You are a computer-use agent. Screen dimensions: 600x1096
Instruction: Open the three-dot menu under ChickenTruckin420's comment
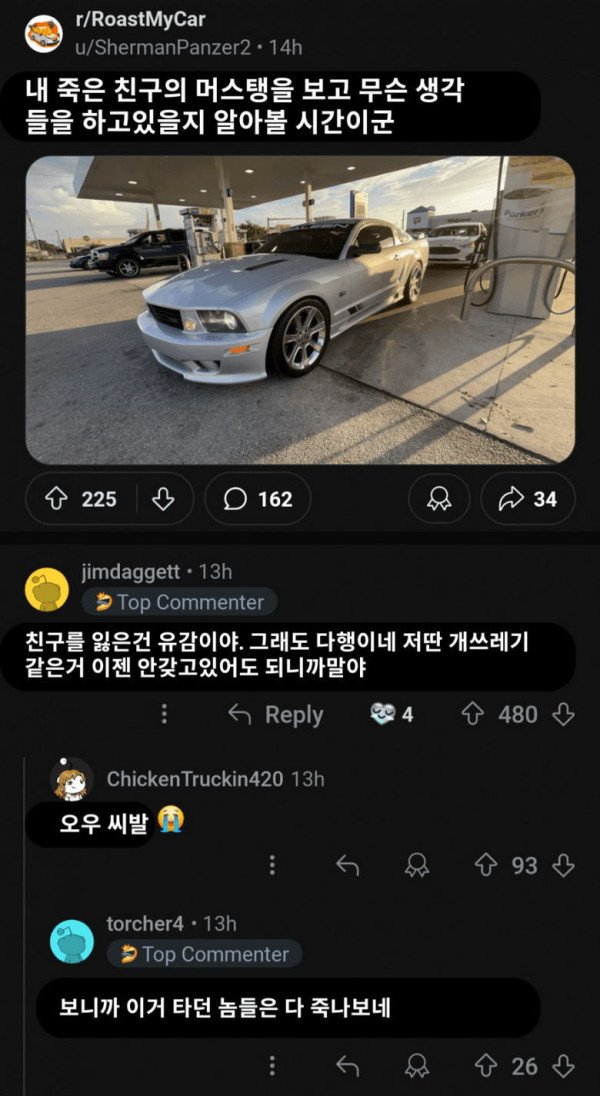(273, 866)
